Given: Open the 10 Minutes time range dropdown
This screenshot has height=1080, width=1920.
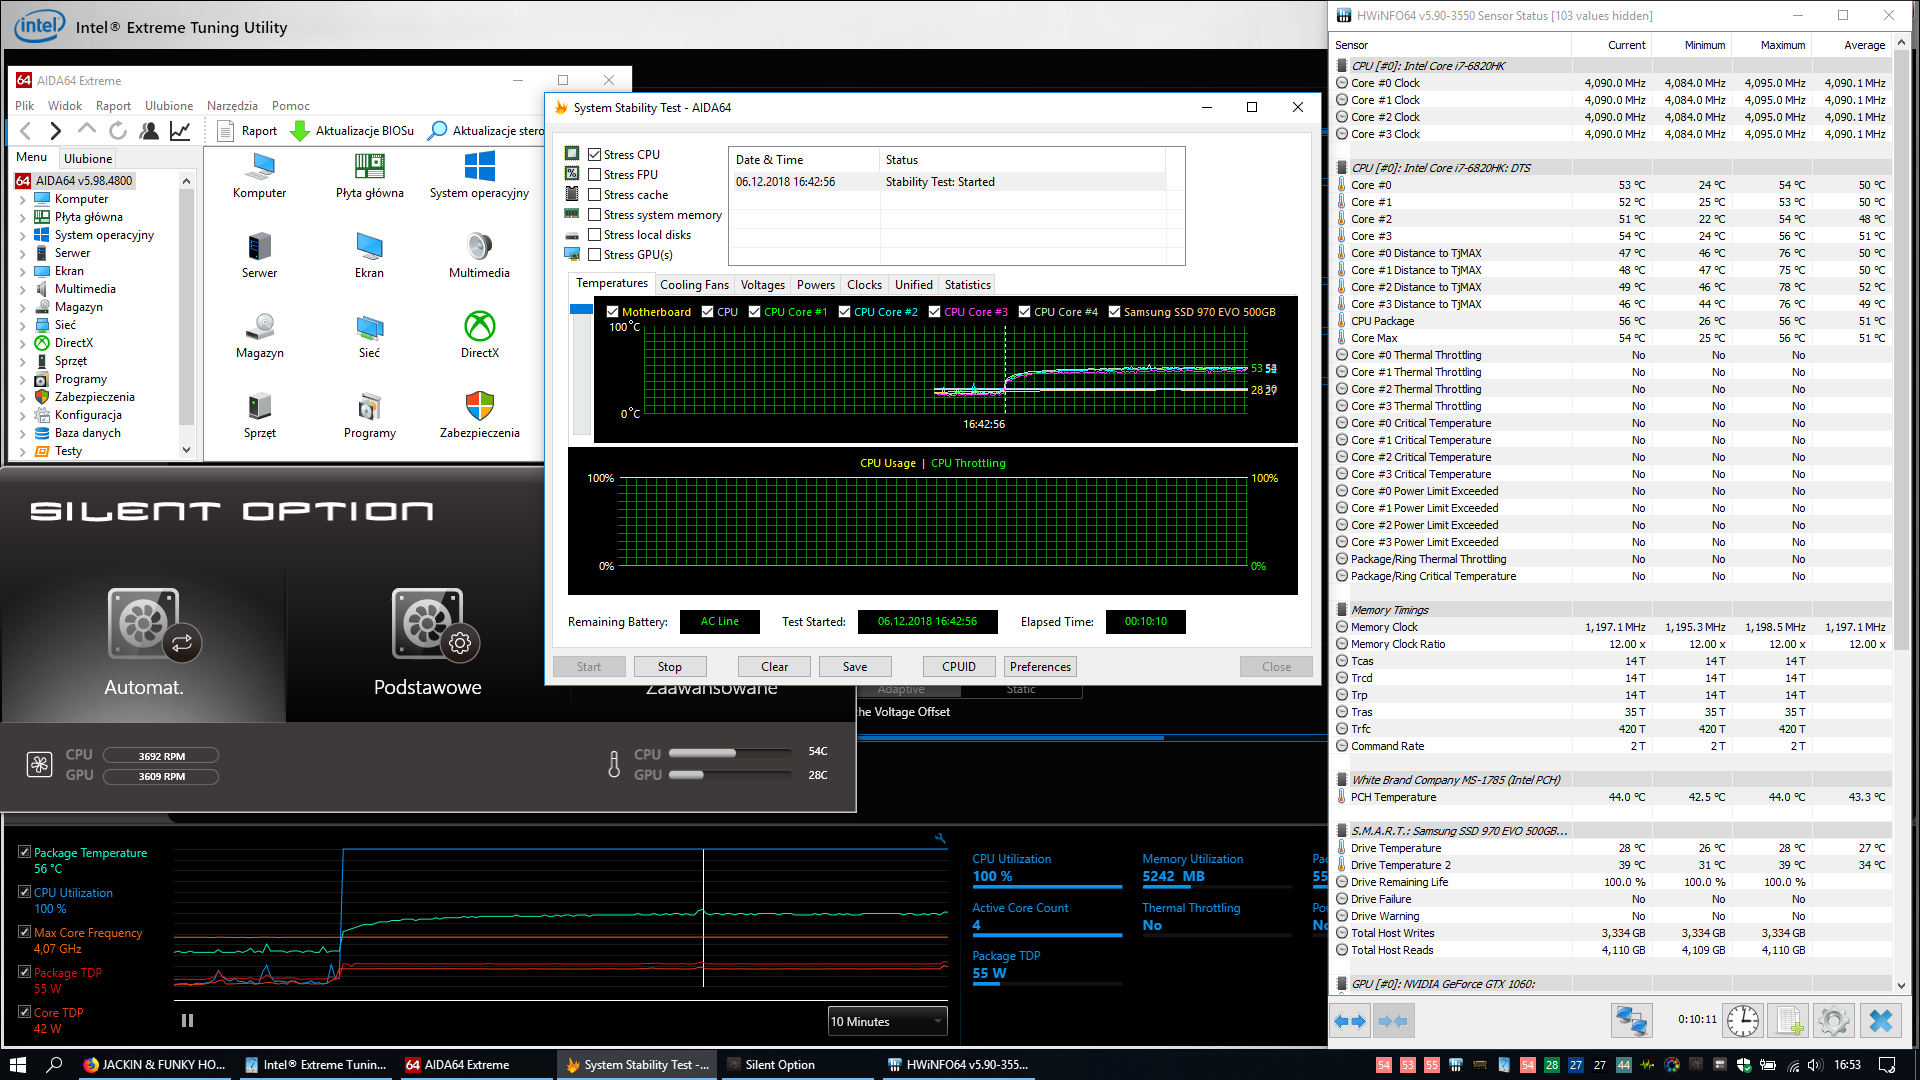Looking at the screenshot, I should point(888,1021).
